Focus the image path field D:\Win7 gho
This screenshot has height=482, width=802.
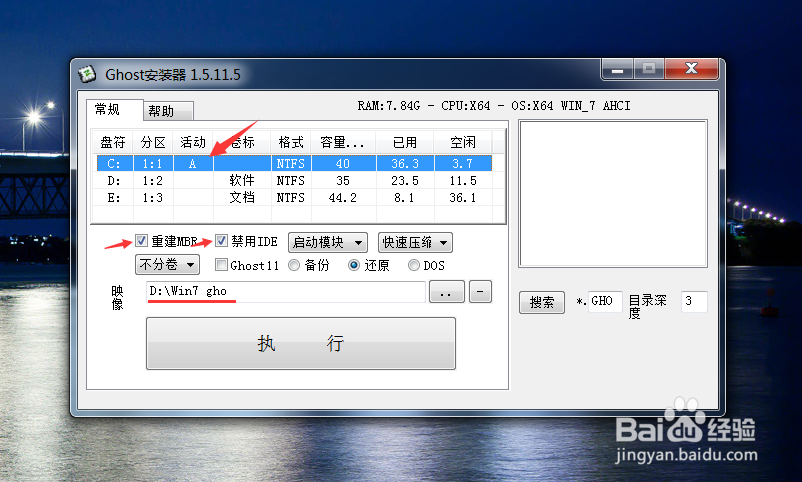285,292
